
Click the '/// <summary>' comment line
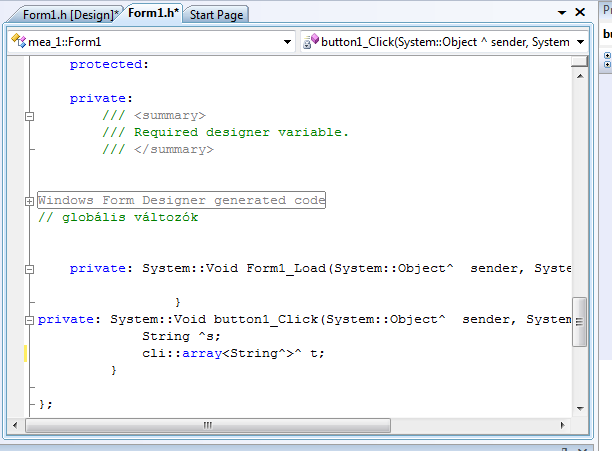coord(154,115)
